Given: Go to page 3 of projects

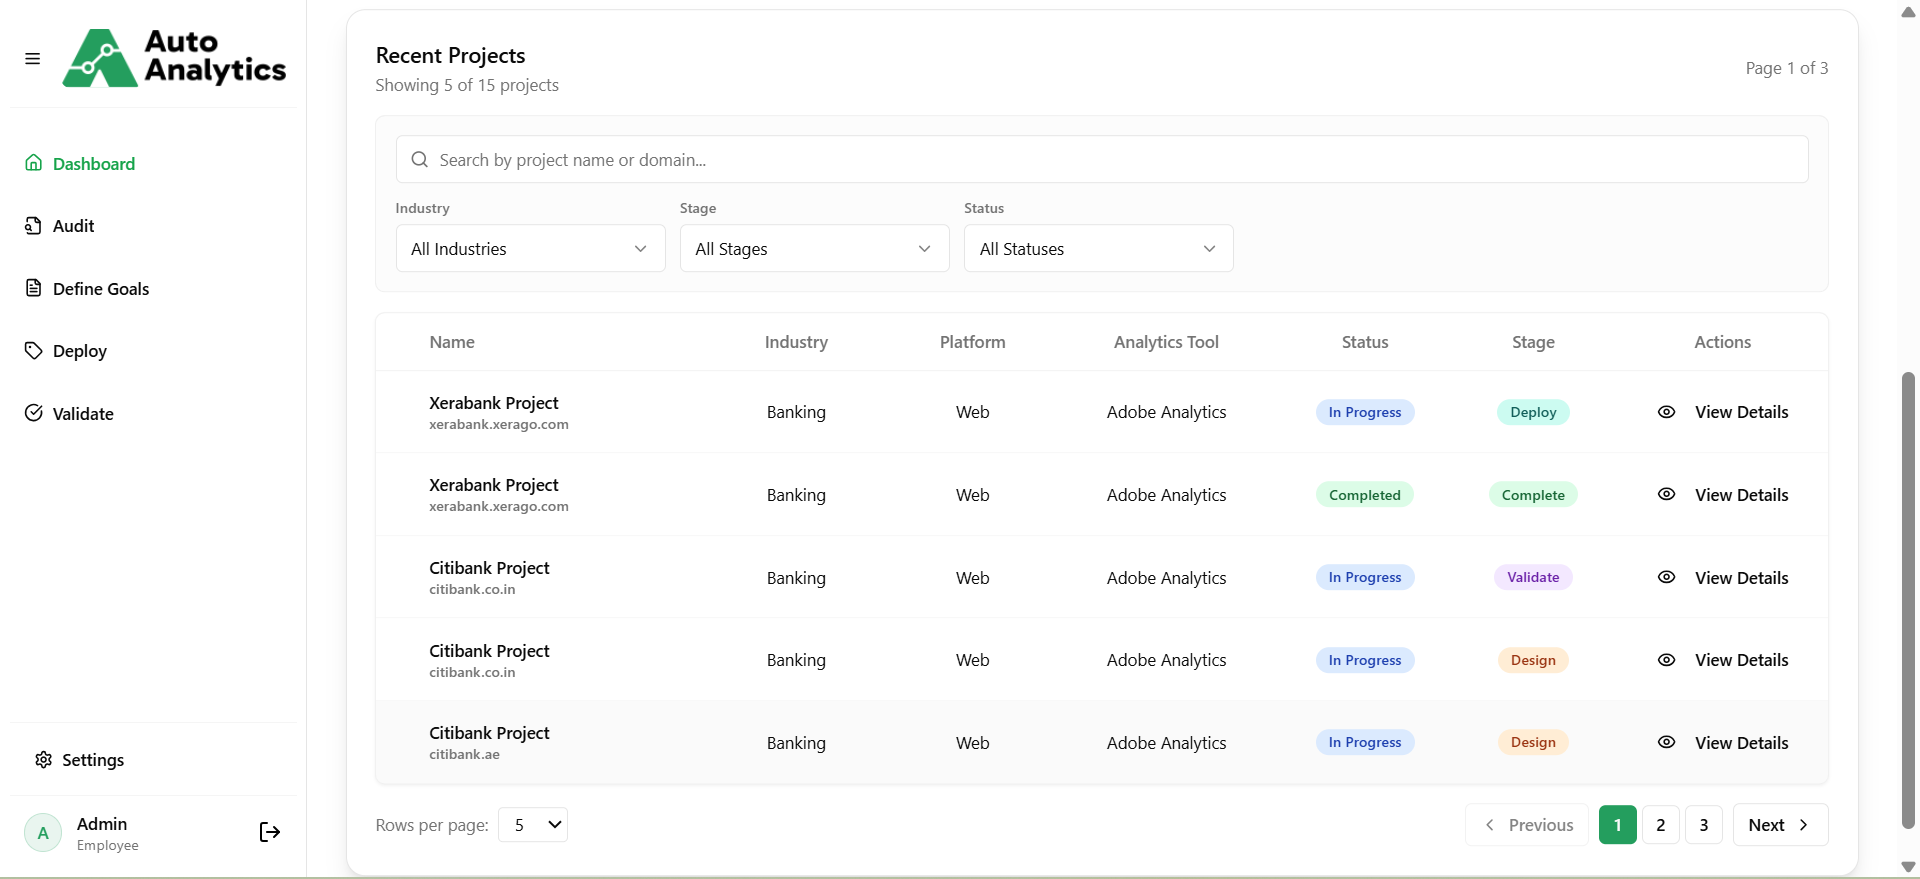Looking at the screenshot, I should click(1704, 825).
